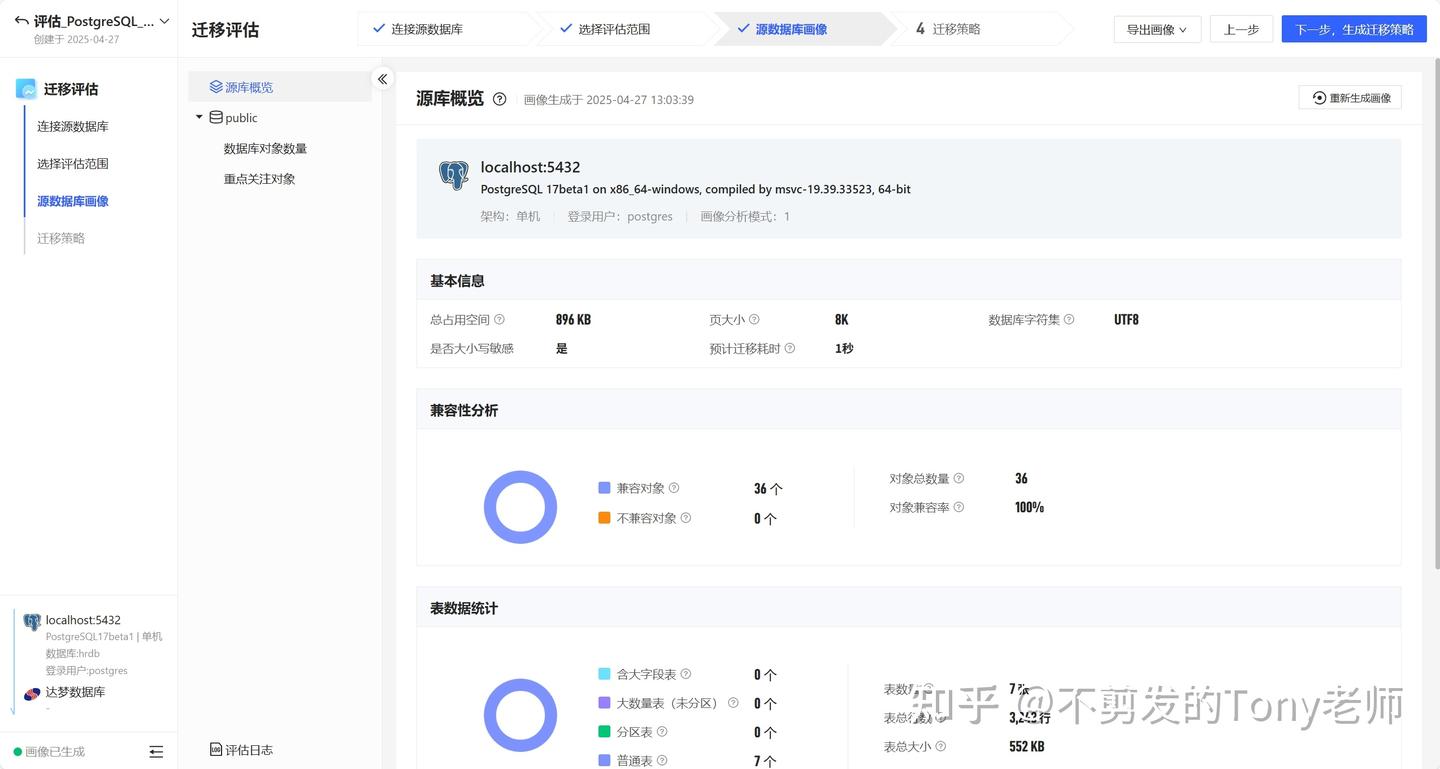Open the 导出画像 dropdown

(1156, 29)
